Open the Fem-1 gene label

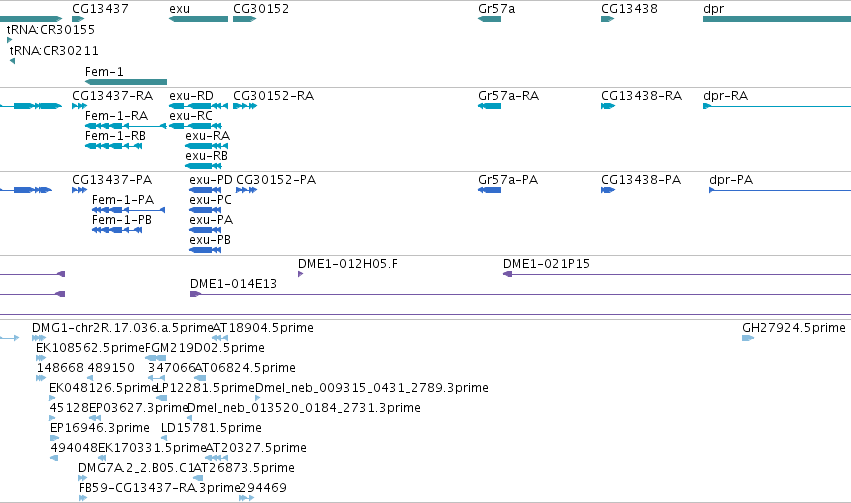pyautogui.click(x=104, y=72)
